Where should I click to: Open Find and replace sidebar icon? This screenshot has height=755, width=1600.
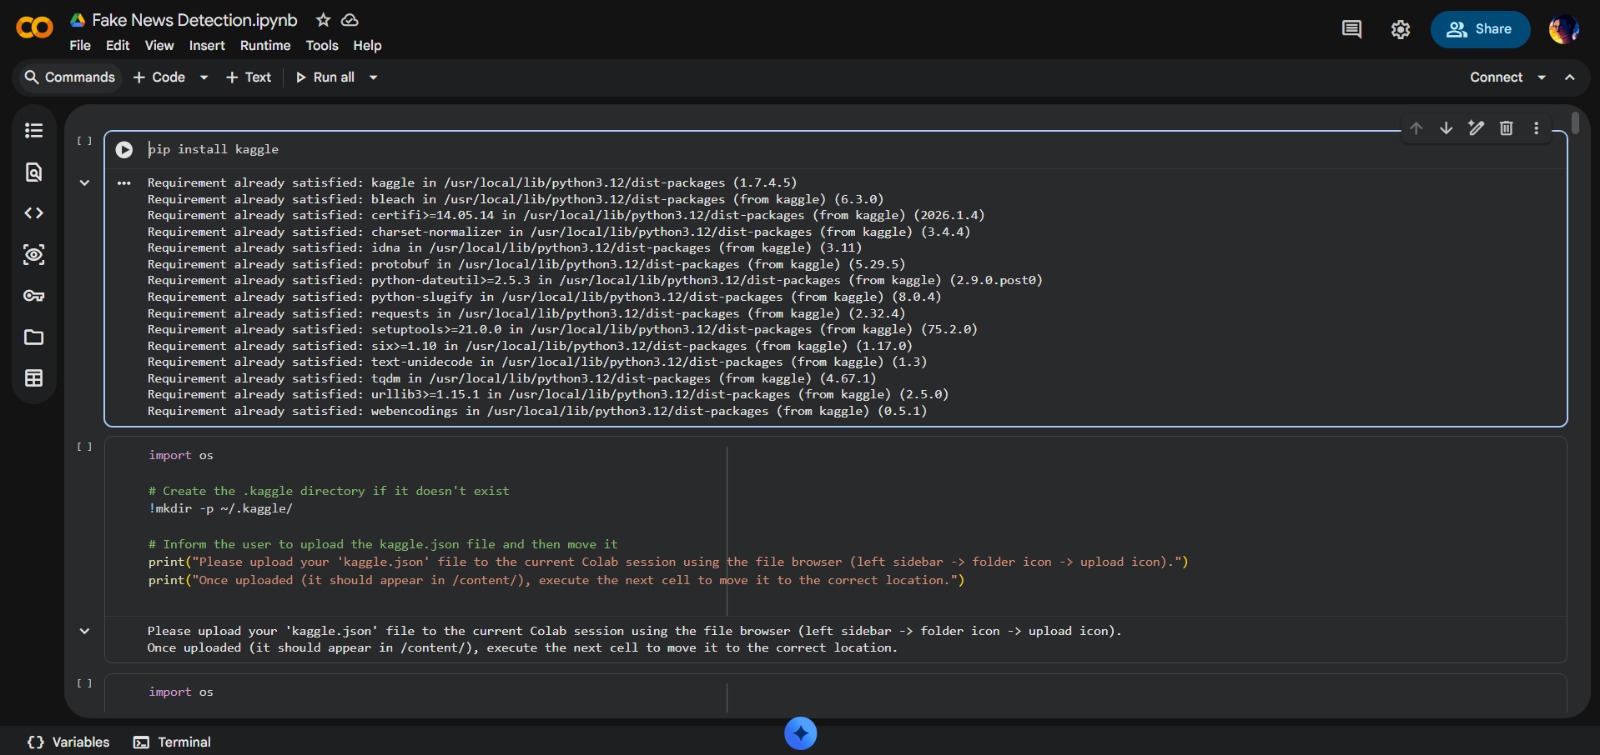pyautogui.click(x=34, y=172)
